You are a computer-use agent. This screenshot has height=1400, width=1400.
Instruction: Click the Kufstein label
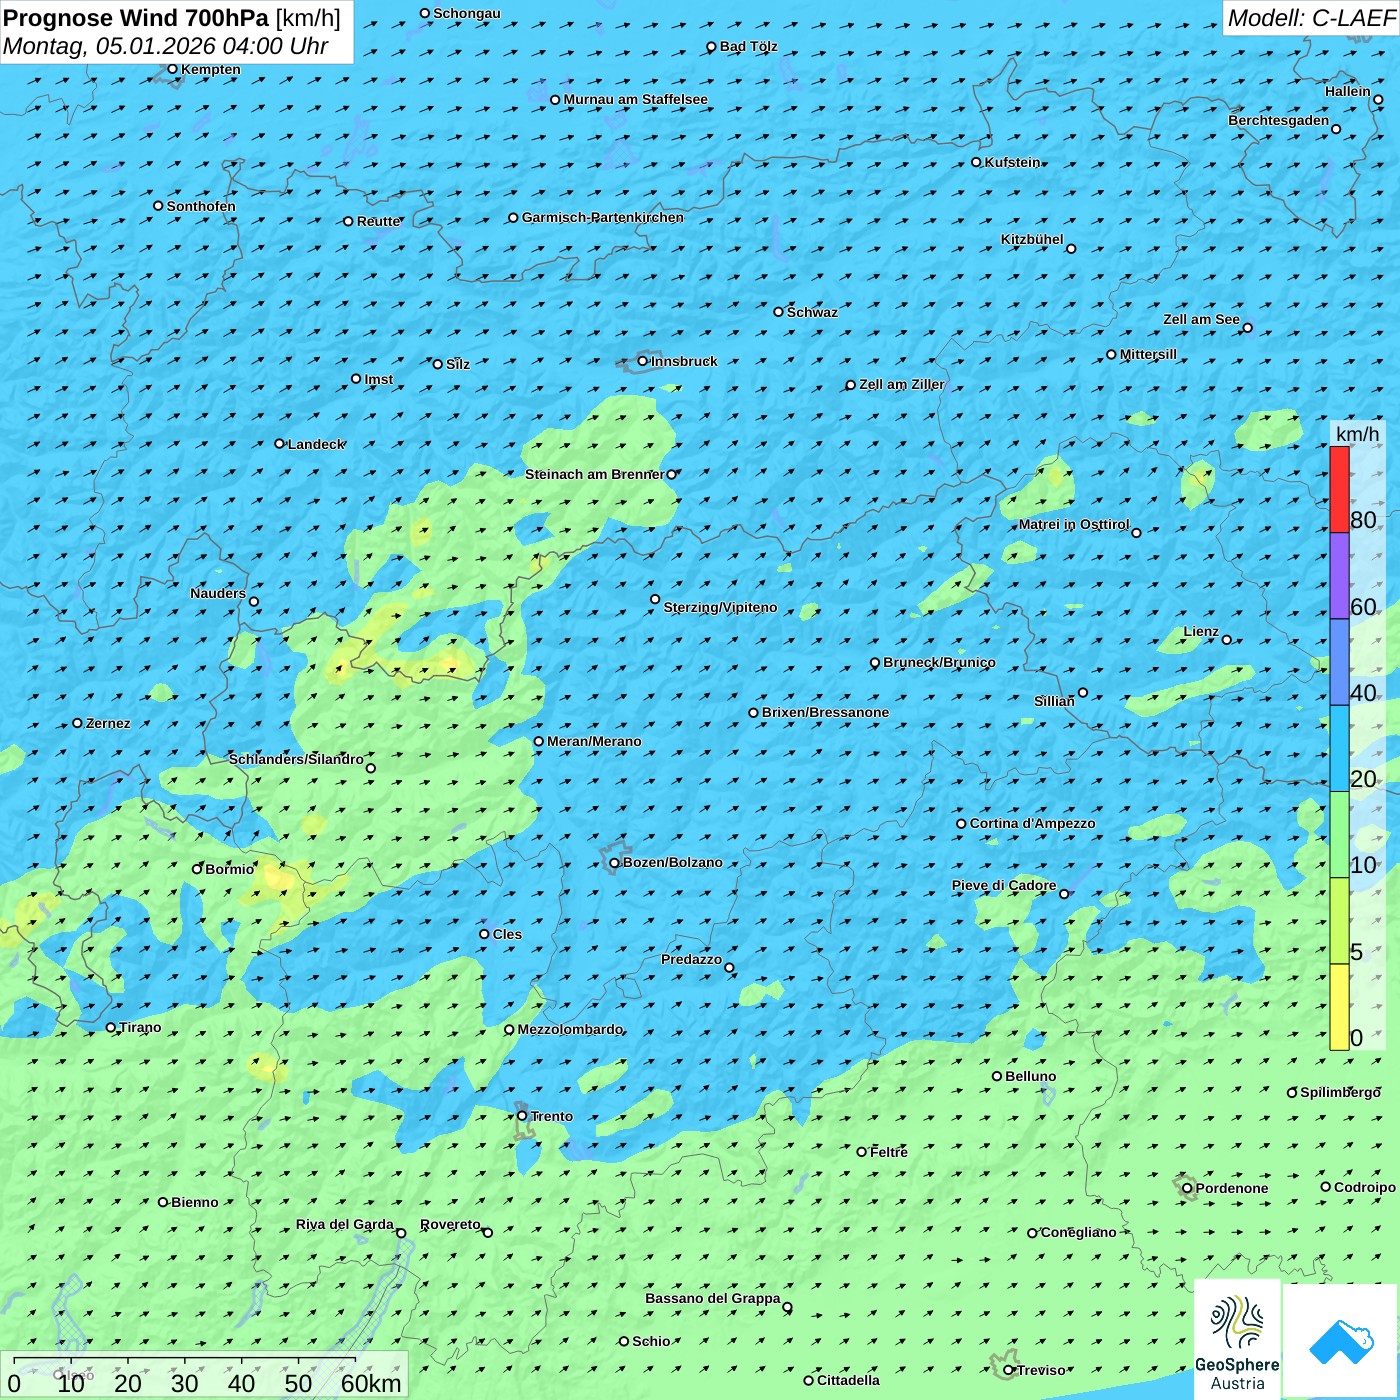(x=1013, y=162)
